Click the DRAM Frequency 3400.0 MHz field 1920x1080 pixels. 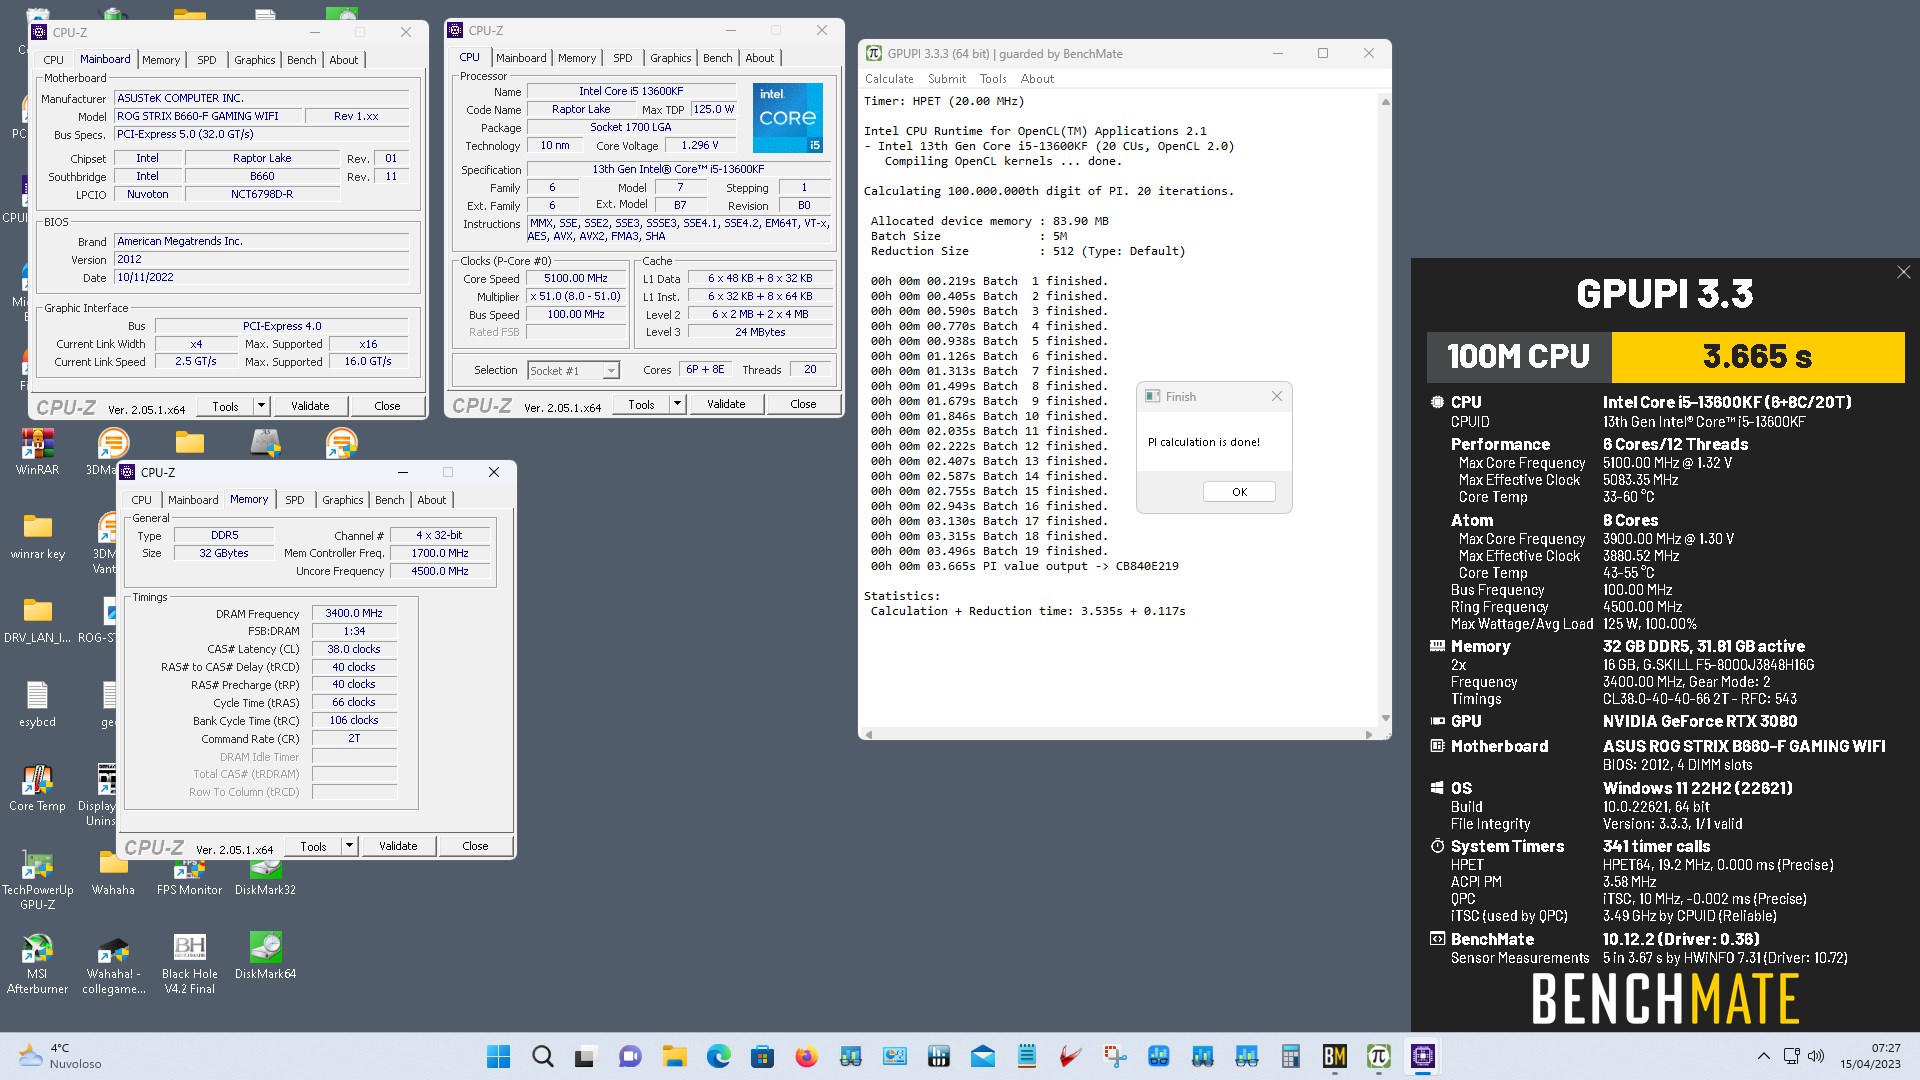point(354,614)
